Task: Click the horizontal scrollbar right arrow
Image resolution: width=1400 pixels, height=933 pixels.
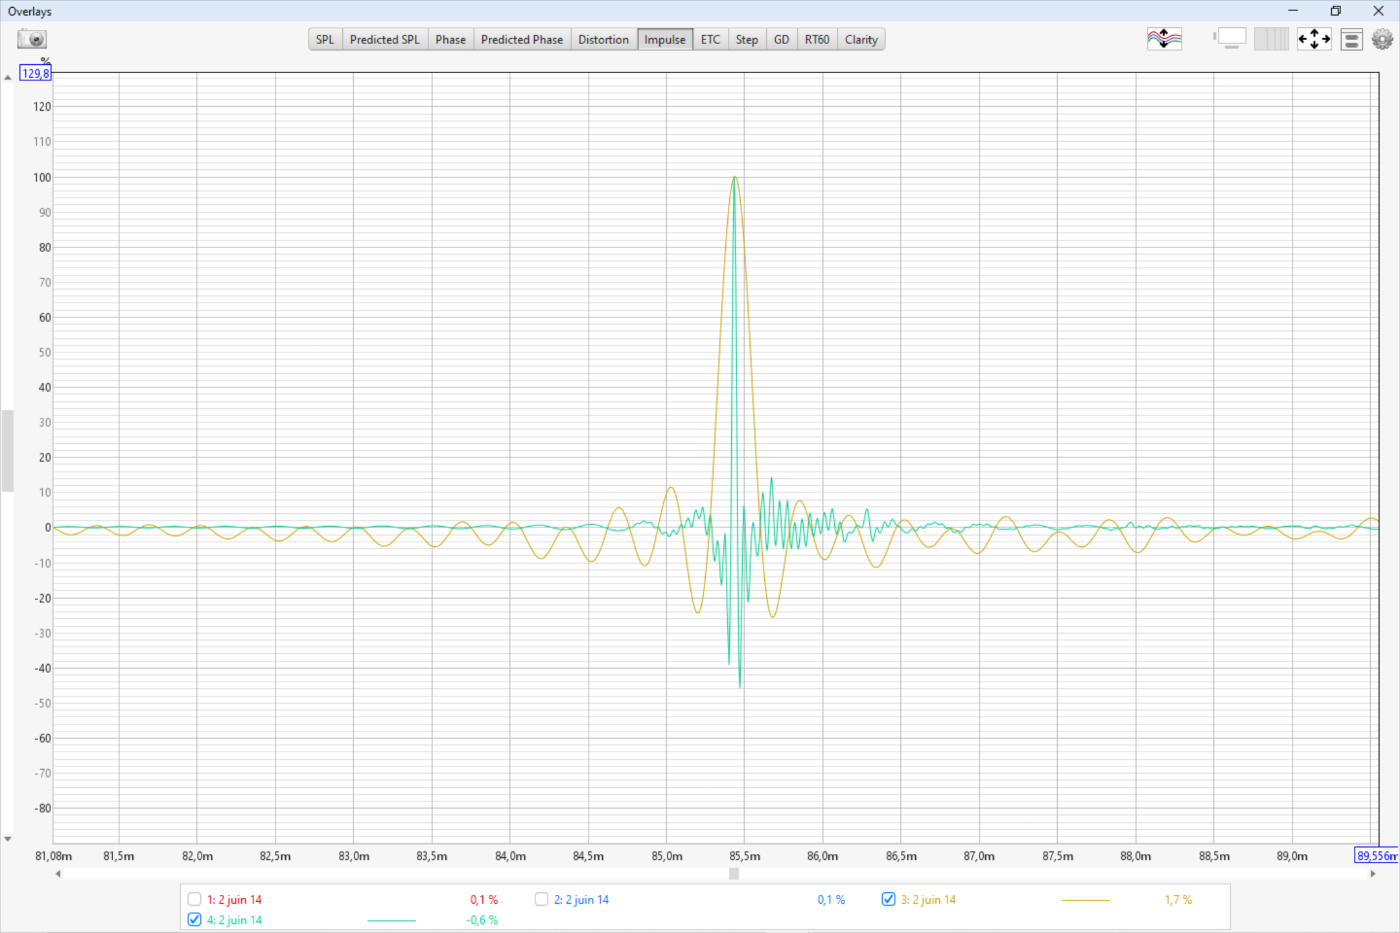Action: click(x=1372, y=874)
